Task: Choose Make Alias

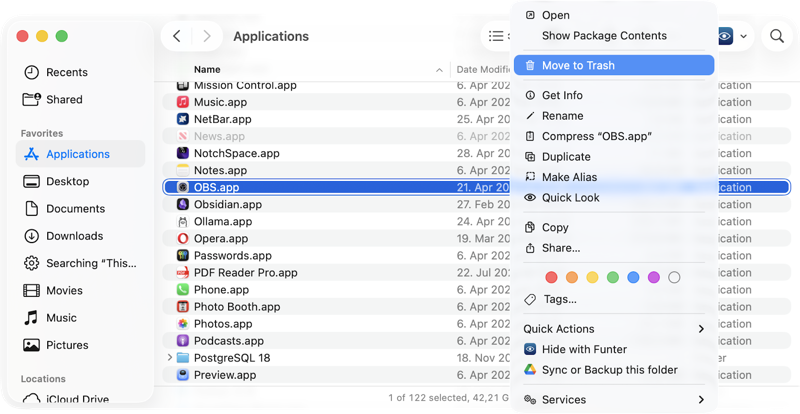Action: [x=614, y=177]
